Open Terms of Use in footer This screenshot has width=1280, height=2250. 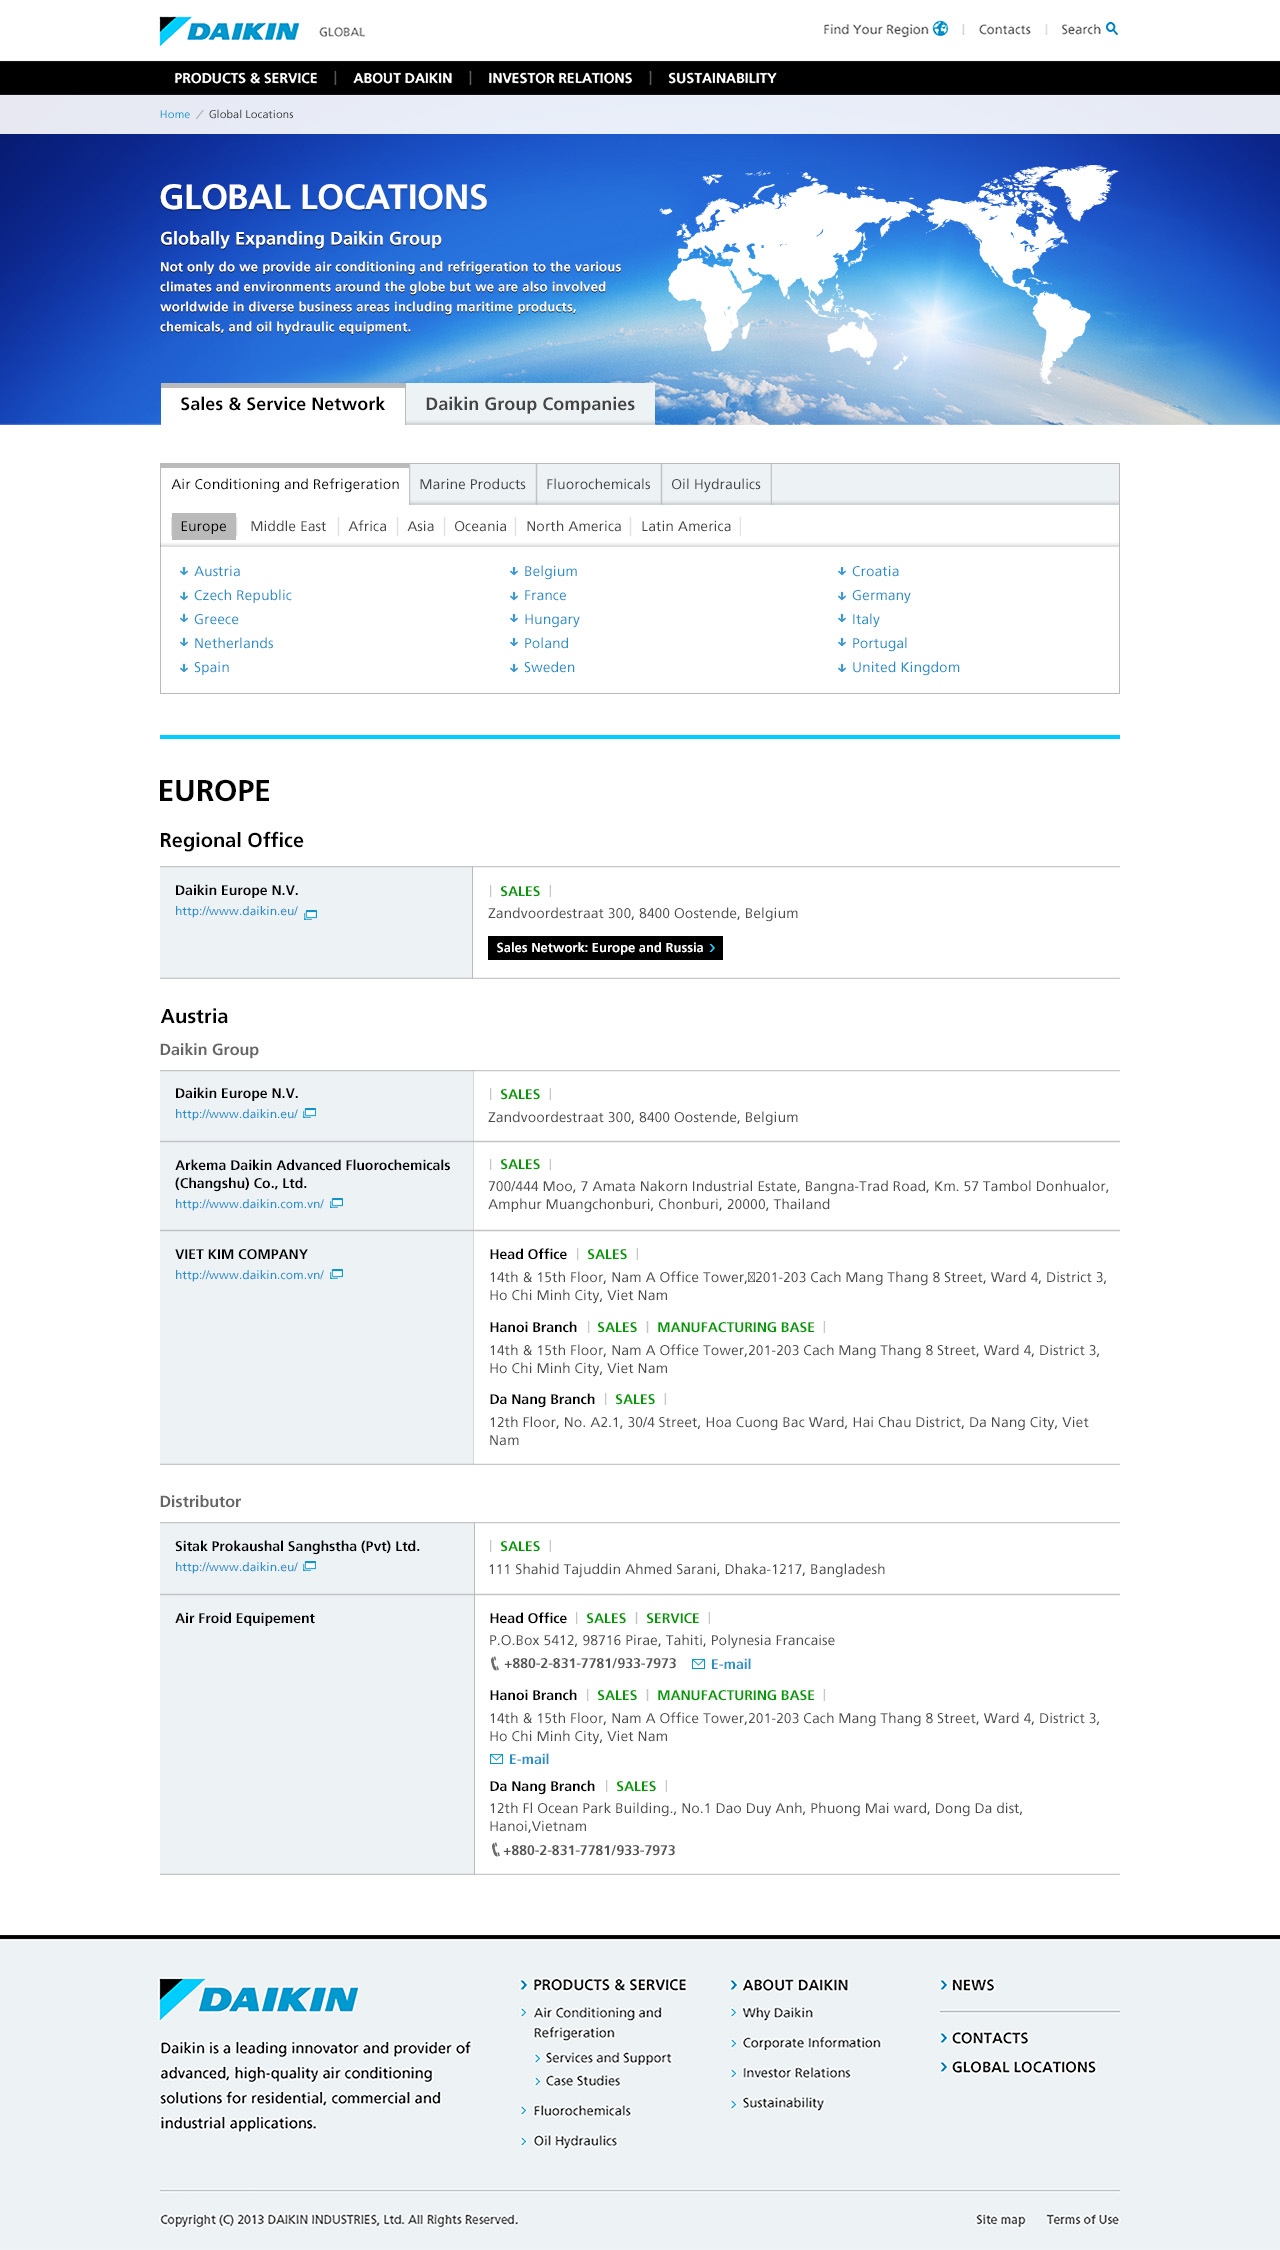pos(1082,2219)
